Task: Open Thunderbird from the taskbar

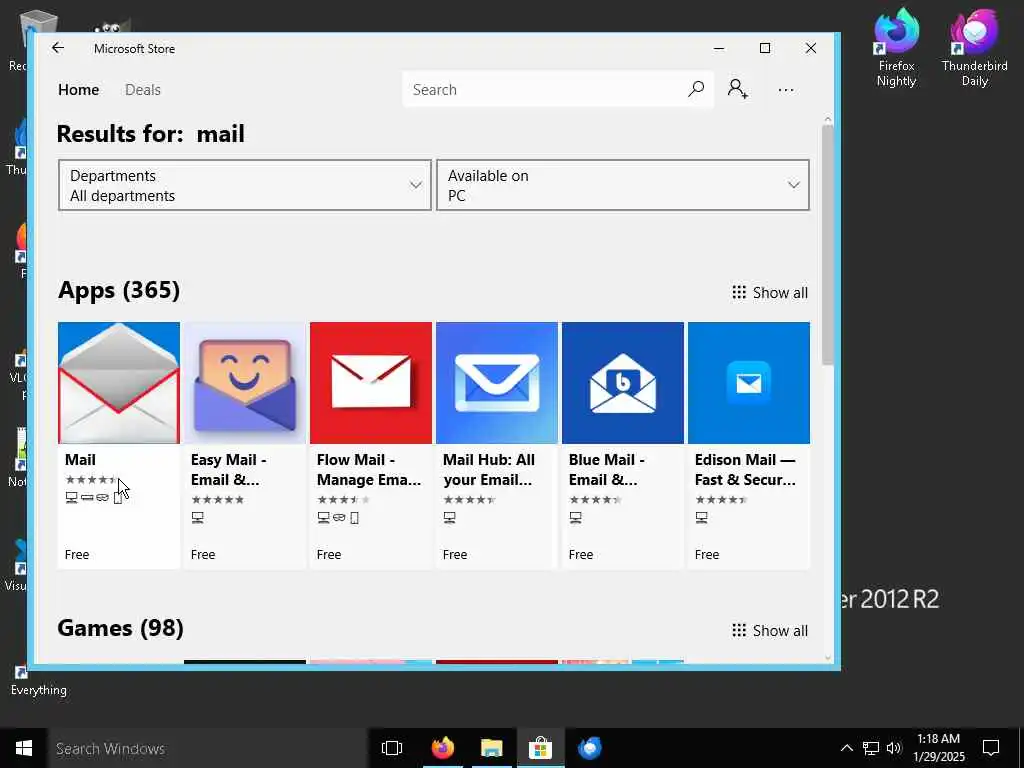Action: point(590,748)
